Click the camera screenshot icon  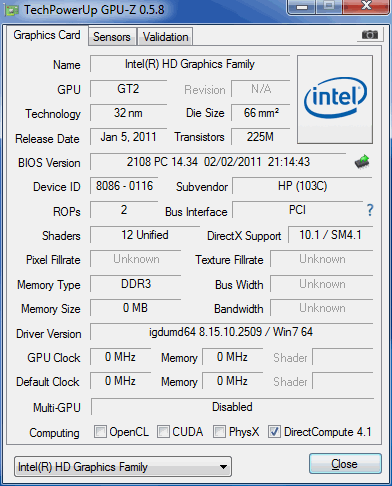pyautogui.click(x=369, y=34)
